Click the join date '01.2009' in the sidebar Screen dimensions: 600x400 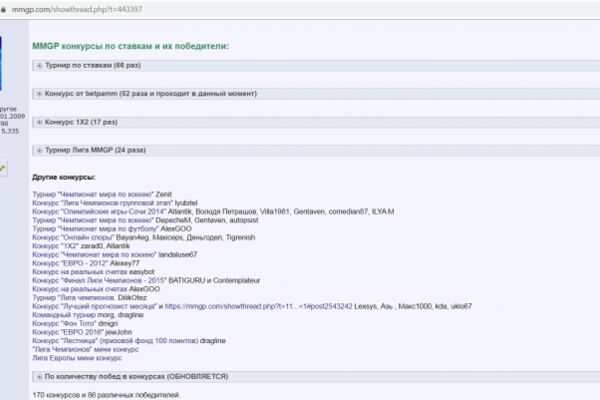coord(12,116)
